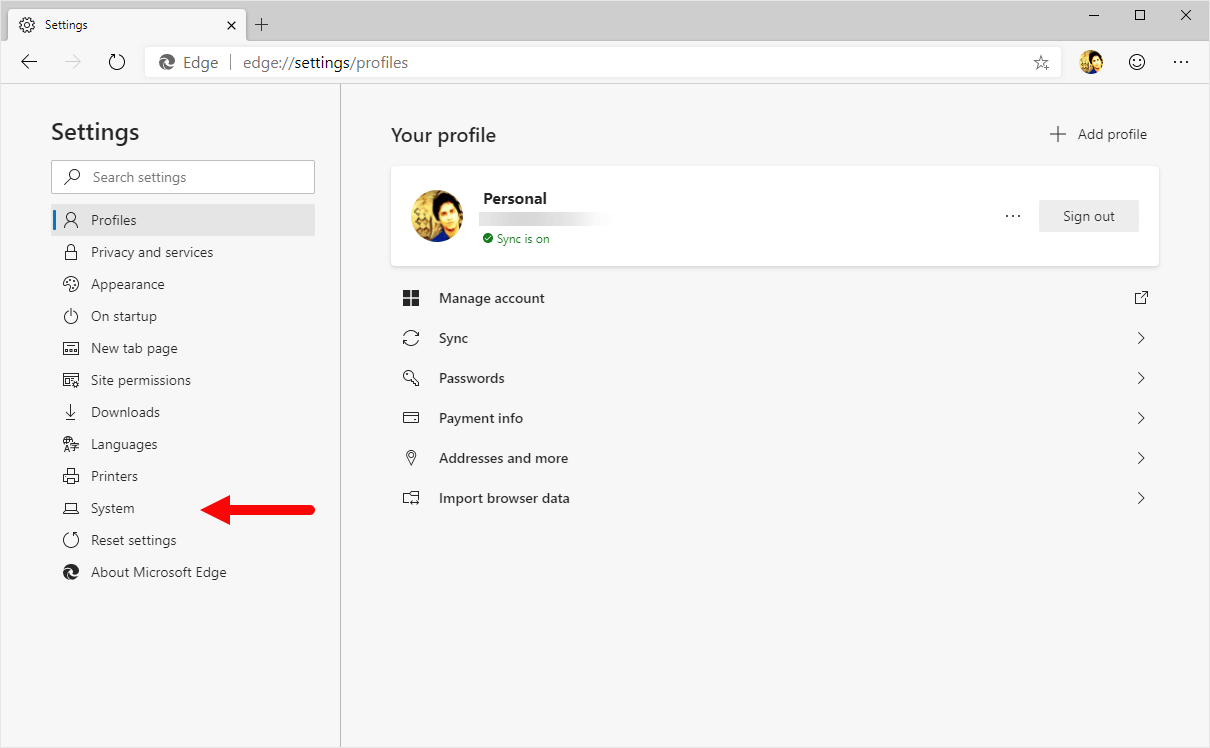
Task: Open the Settings and more menu in the toolbar
Action: 1181,62
